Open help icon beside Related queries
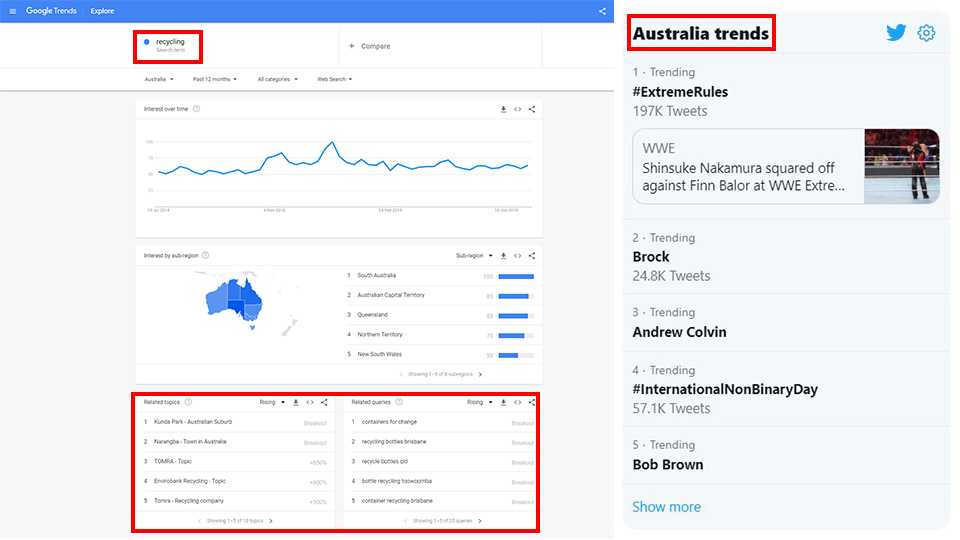 click(399, 402)
